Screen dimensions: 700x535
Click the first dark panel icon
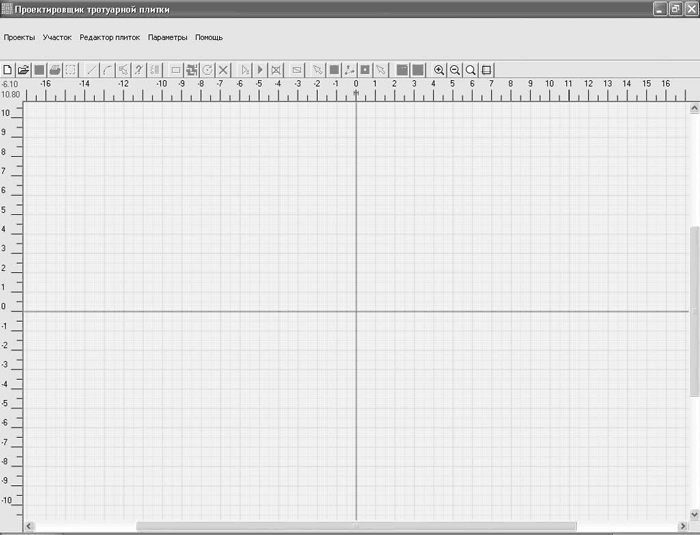402,70
